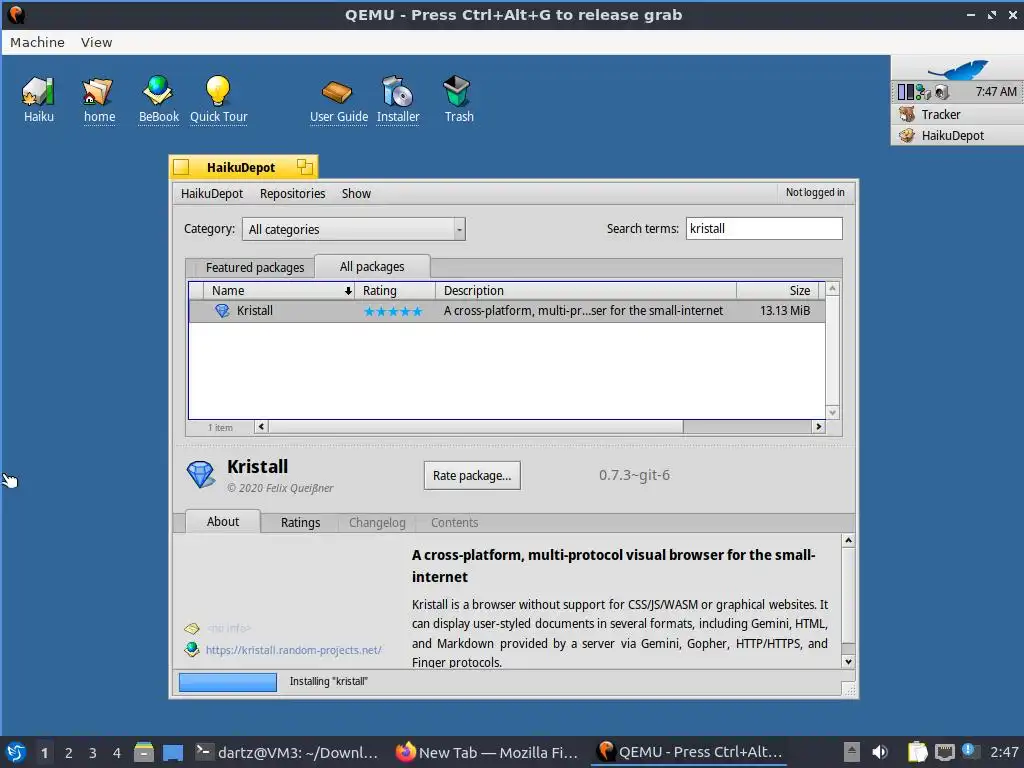Click the volume speaker icon in Deskbar
This screenshot has width=1024, height=768.
[x=941, y=92]
